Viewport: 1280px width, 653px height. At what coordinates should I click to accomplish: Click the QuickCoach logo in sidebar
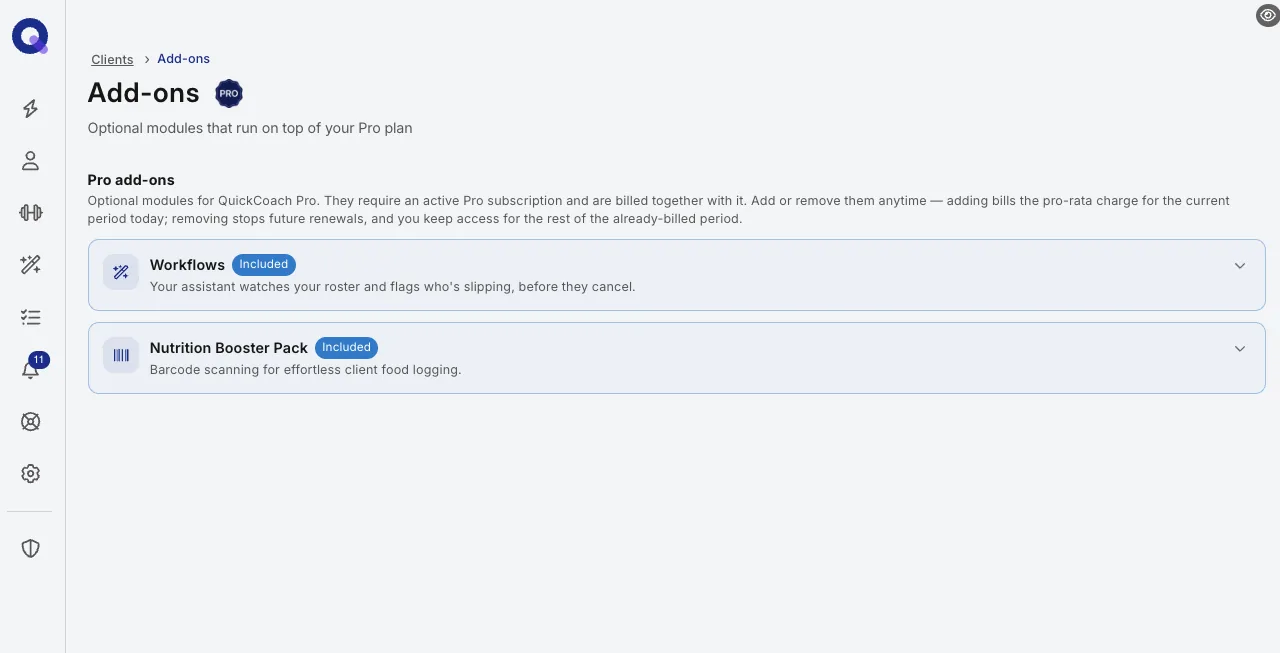pyautogui.click(x=30, y=37)
